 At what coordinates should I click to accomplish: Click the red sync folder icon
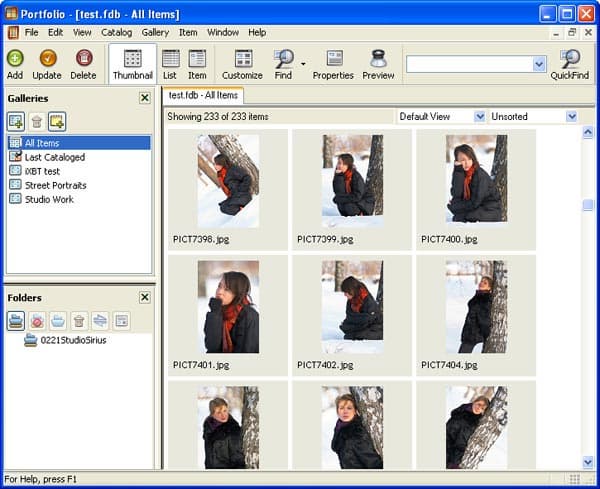click(x=37, y=321)
